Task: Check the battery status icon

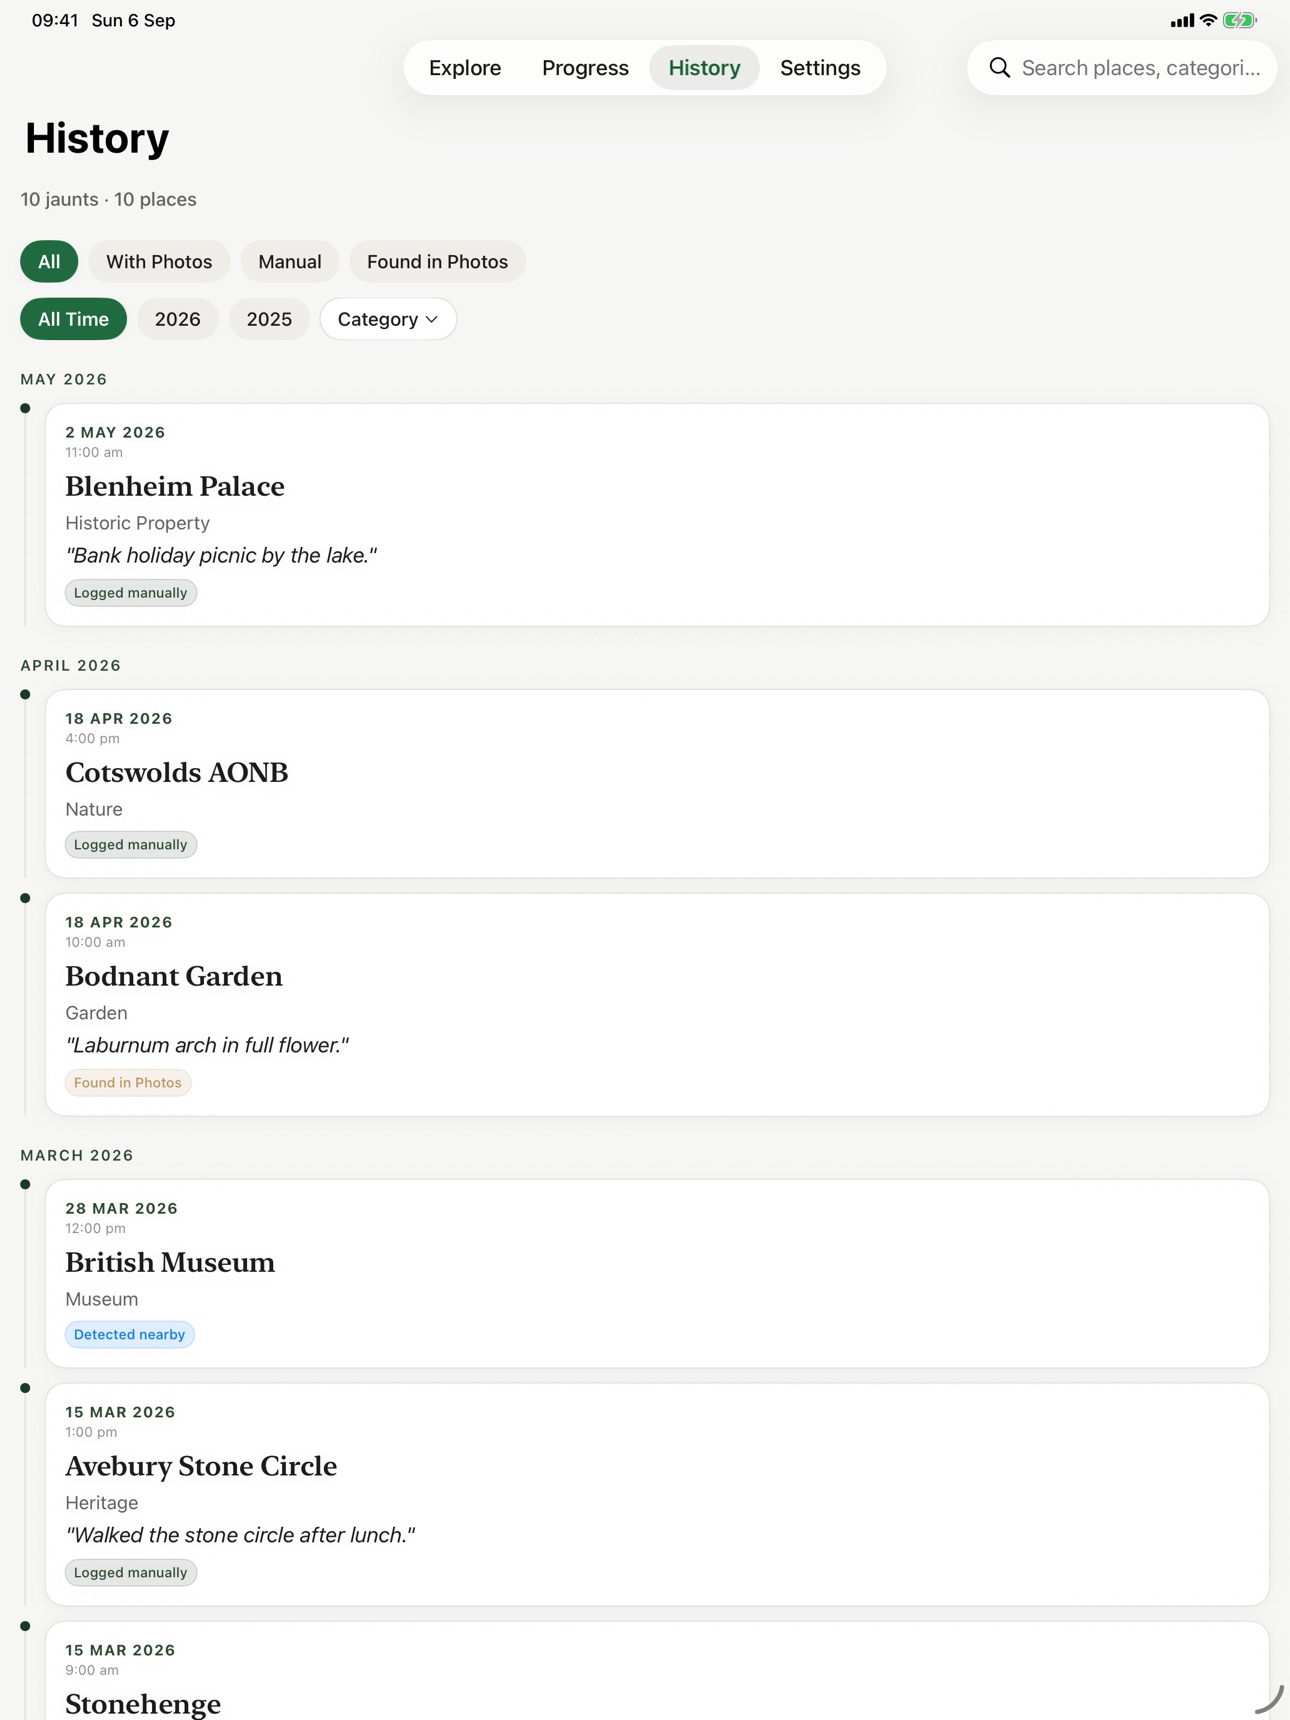Action: click(1240, 20)
